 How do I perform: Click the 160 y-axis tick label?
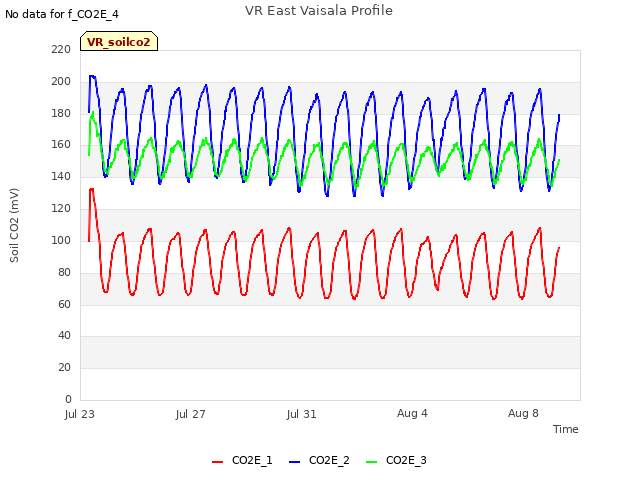click(61, 144)
